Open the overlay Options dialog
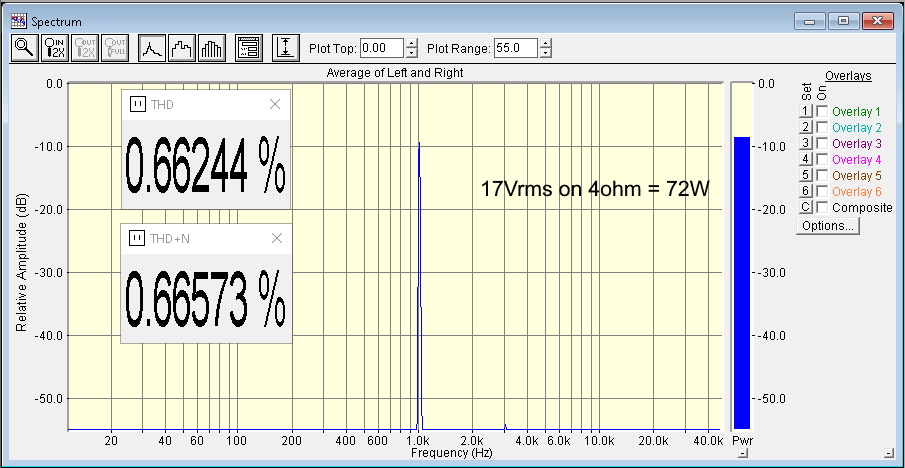The image size is (905, 468). pos(828,226)
